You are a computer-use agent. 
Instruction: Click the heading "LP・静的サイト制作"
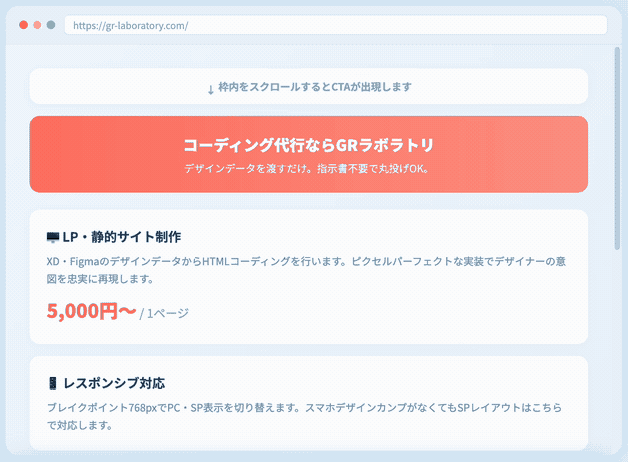(x=122, y=237)
